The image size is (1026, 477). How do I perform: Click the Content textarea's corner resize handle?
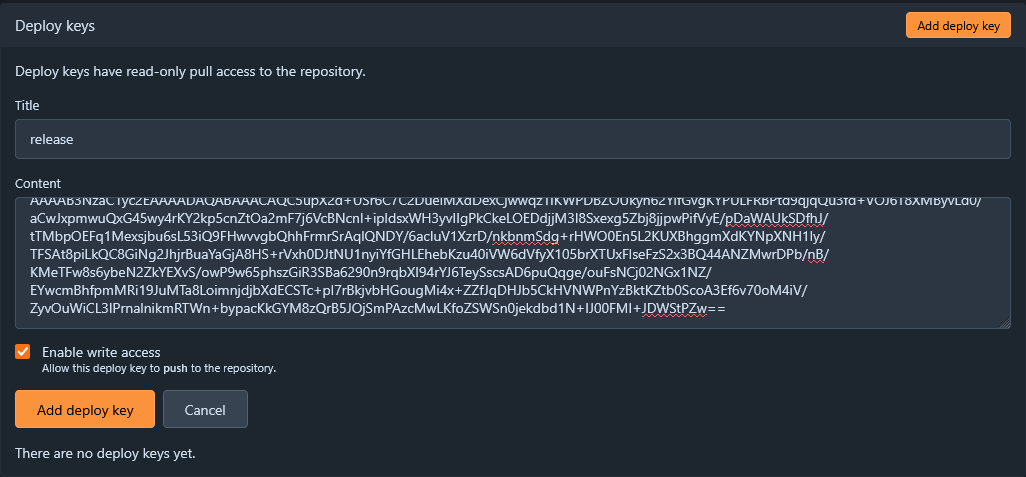[1006, 324]
